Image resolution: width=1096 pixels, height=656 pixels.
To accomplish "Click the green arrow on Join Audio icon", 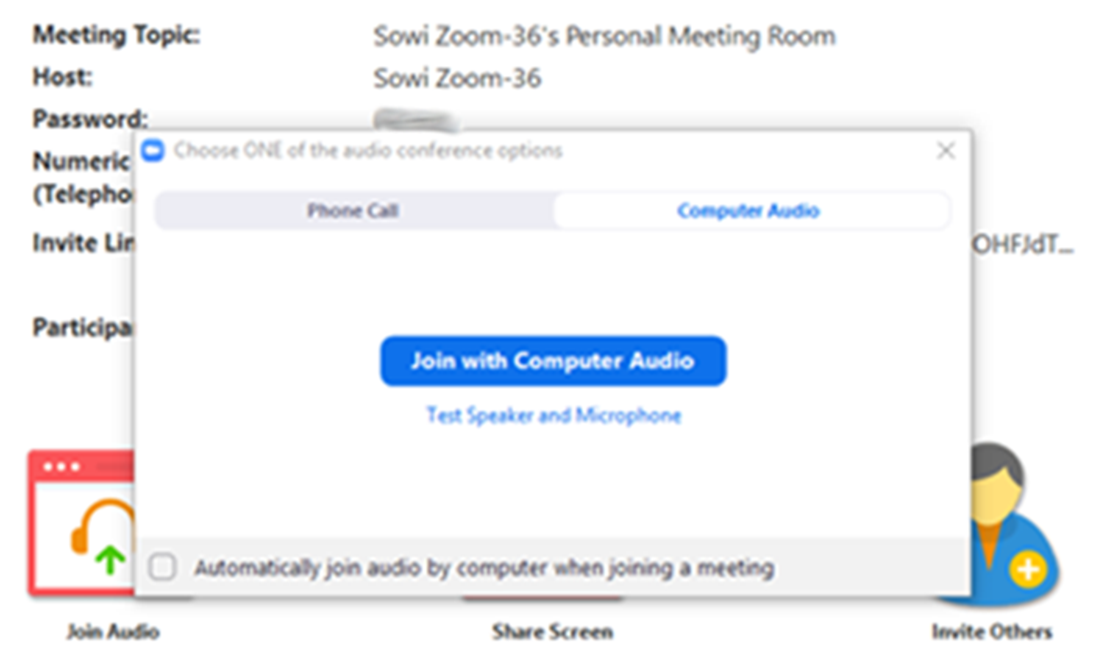I will click(110, 560).
